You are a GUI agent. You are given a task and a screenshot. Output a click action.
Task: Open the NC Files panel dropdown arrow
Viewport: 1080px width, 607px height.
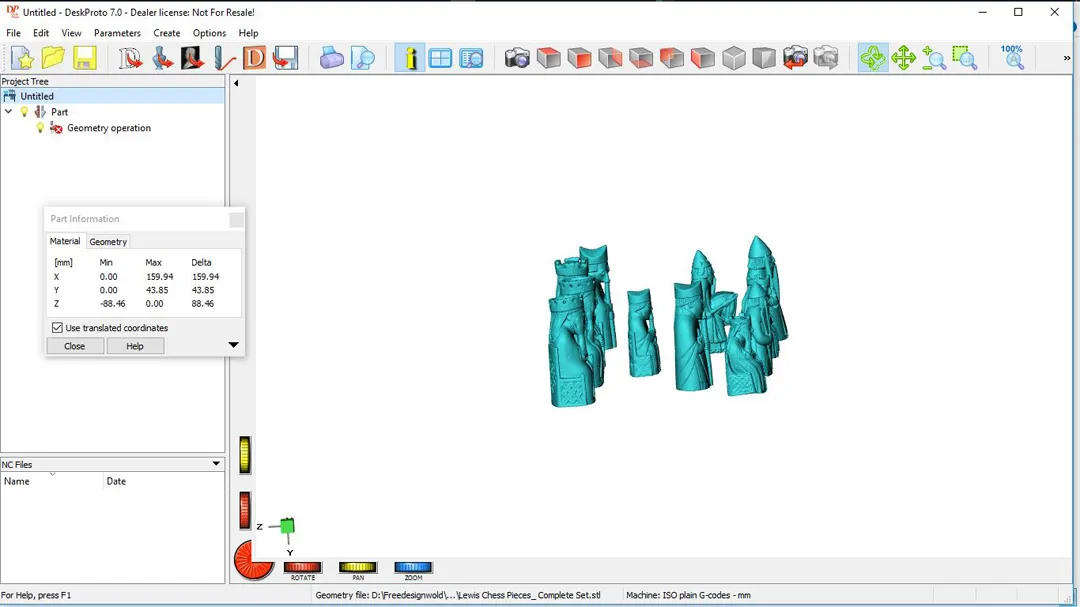[216, 464]
